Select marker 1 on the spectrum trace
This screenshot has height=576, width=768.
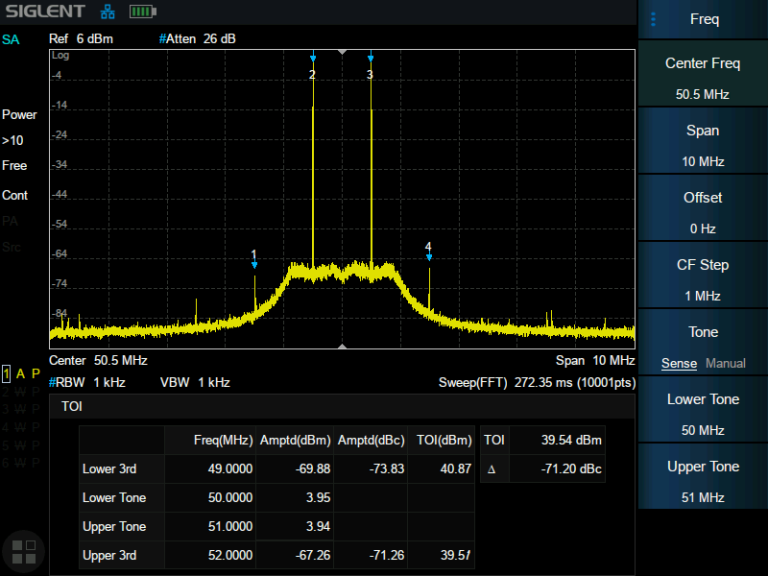point(254,264)
